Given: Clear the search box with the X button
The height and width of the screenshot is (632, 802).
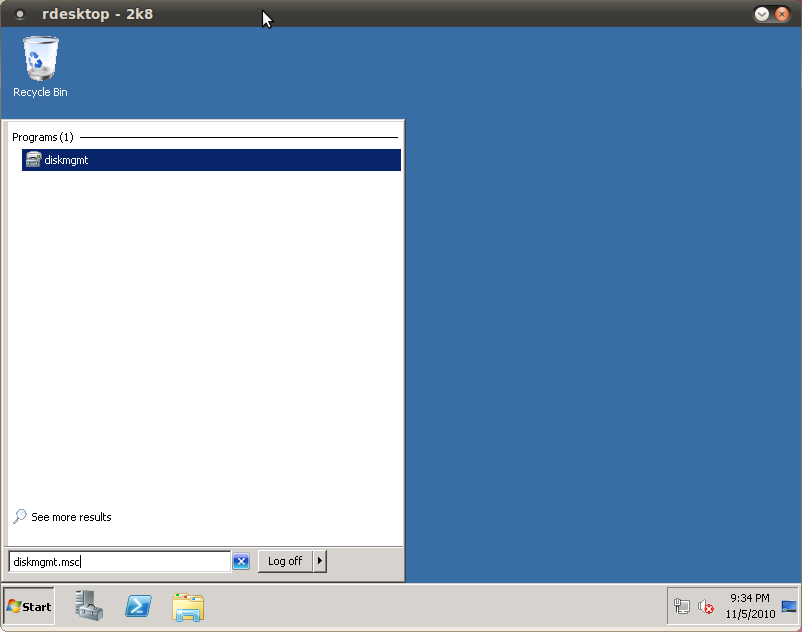Looking at the screenshot, I should click(x=241, y=561).
